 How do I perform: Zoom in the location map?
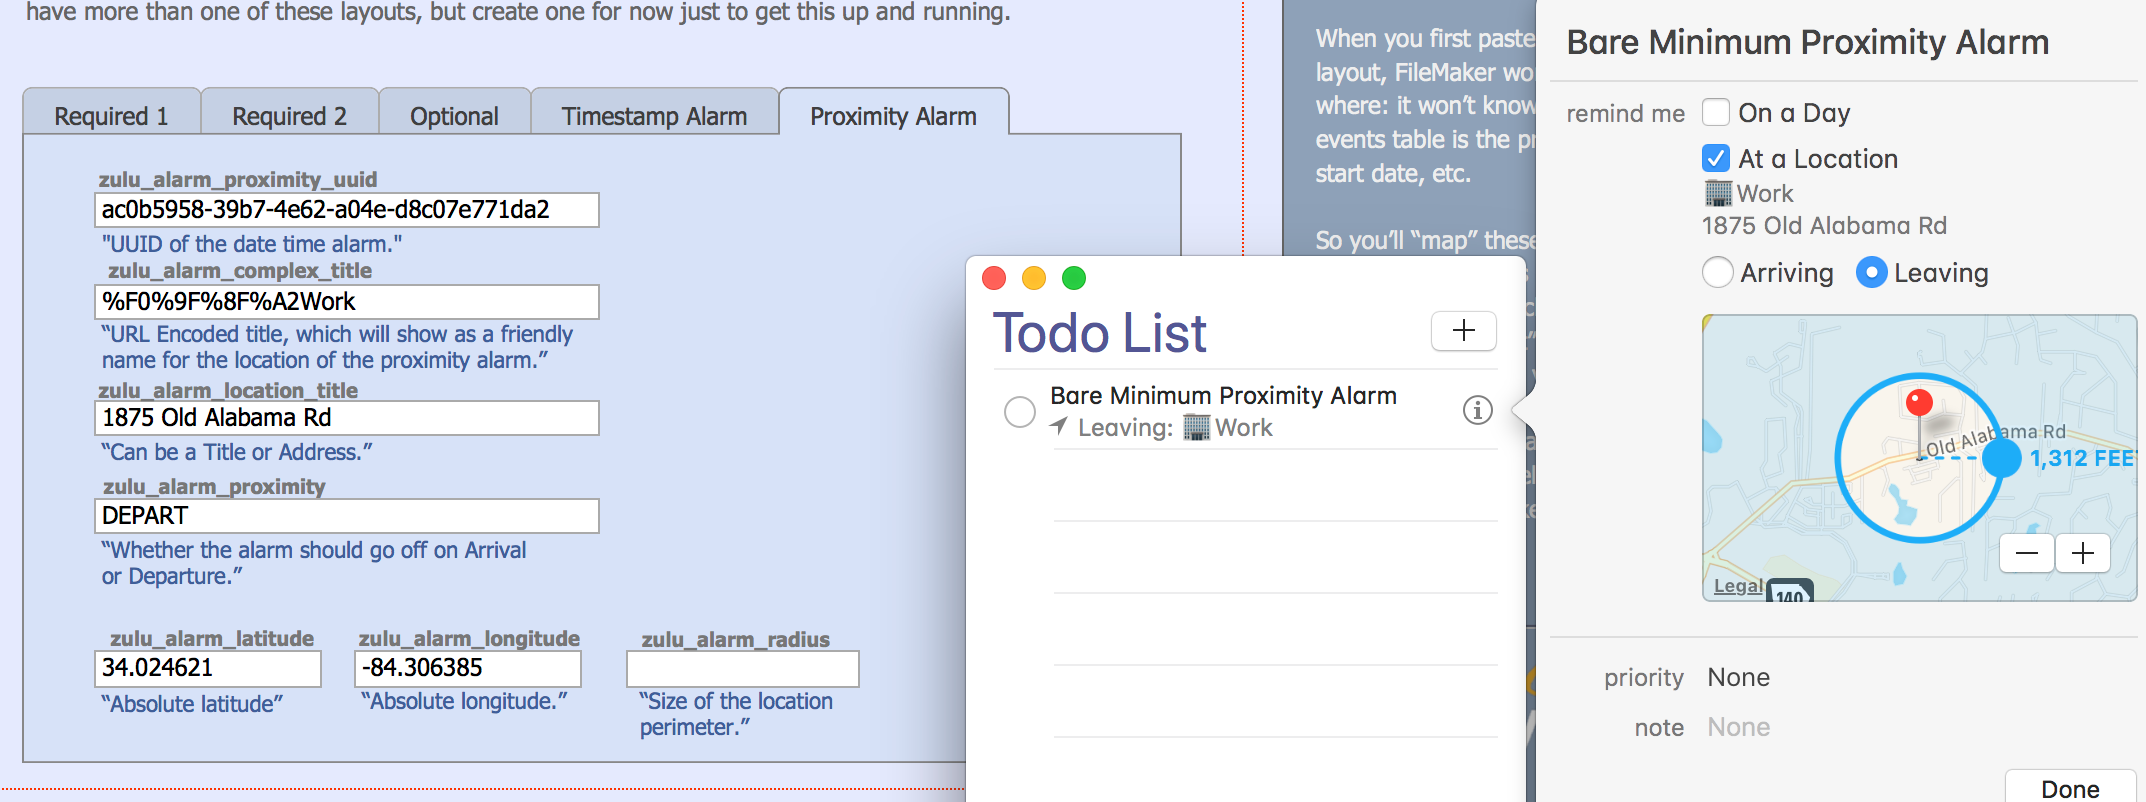click(x=2083, y=553)
